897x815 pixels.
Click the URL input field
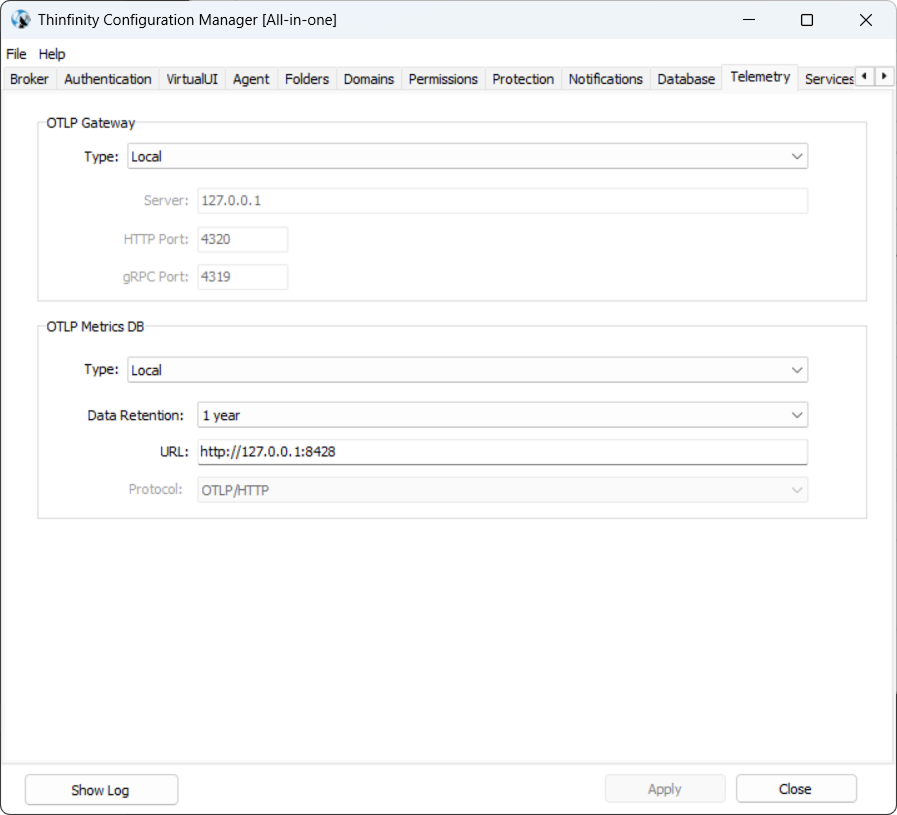click(502, 452)
